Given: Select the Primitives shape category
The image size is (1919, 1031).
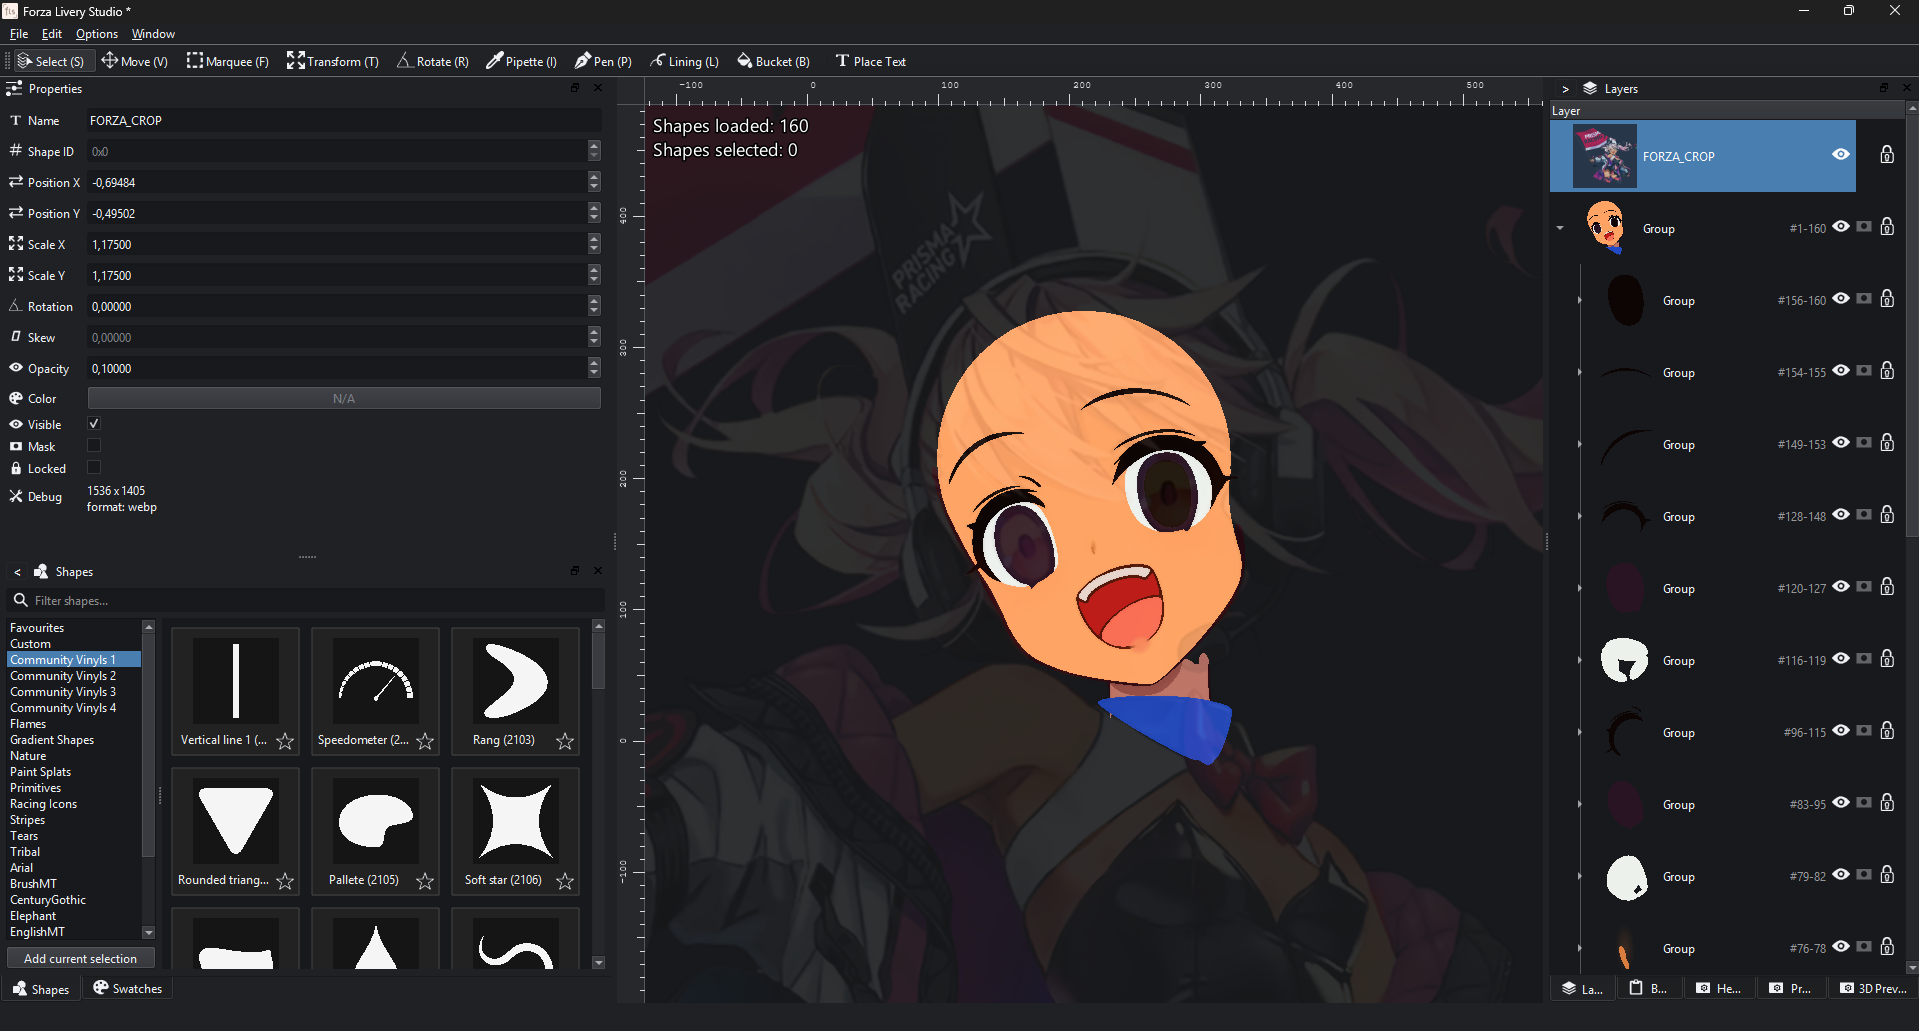Looking at the screenshot, I should [36, 788].
